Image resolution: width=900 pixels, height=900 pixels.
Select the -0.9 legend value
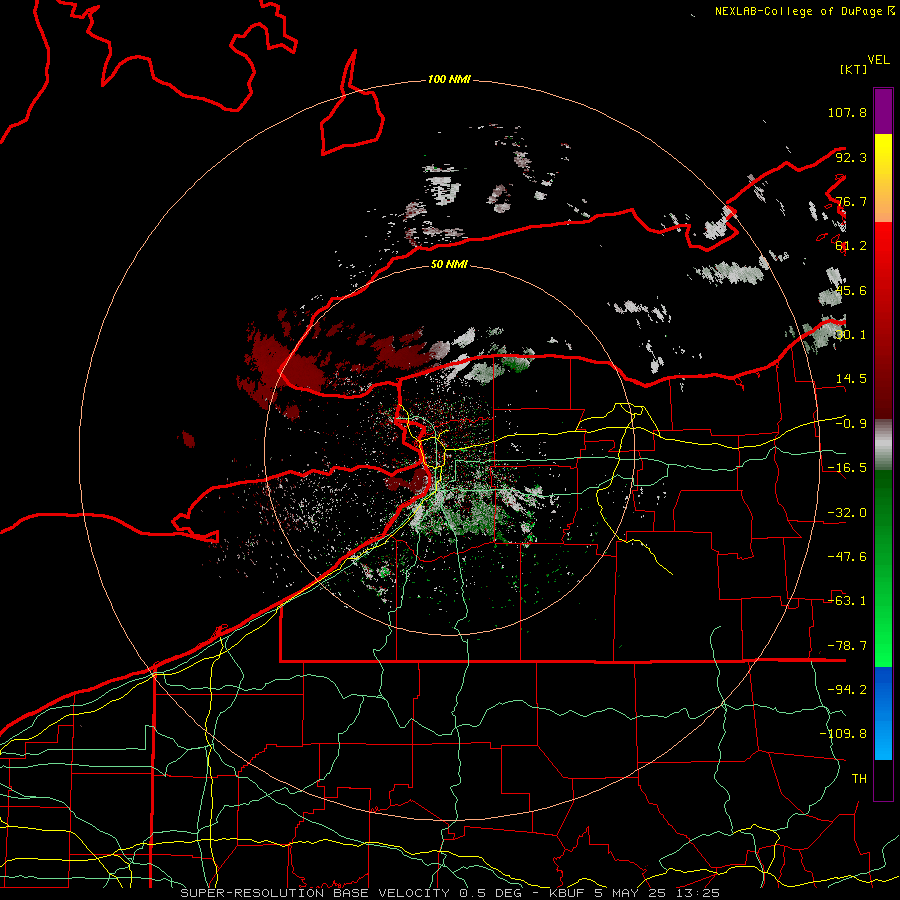(x=851, y=424)
